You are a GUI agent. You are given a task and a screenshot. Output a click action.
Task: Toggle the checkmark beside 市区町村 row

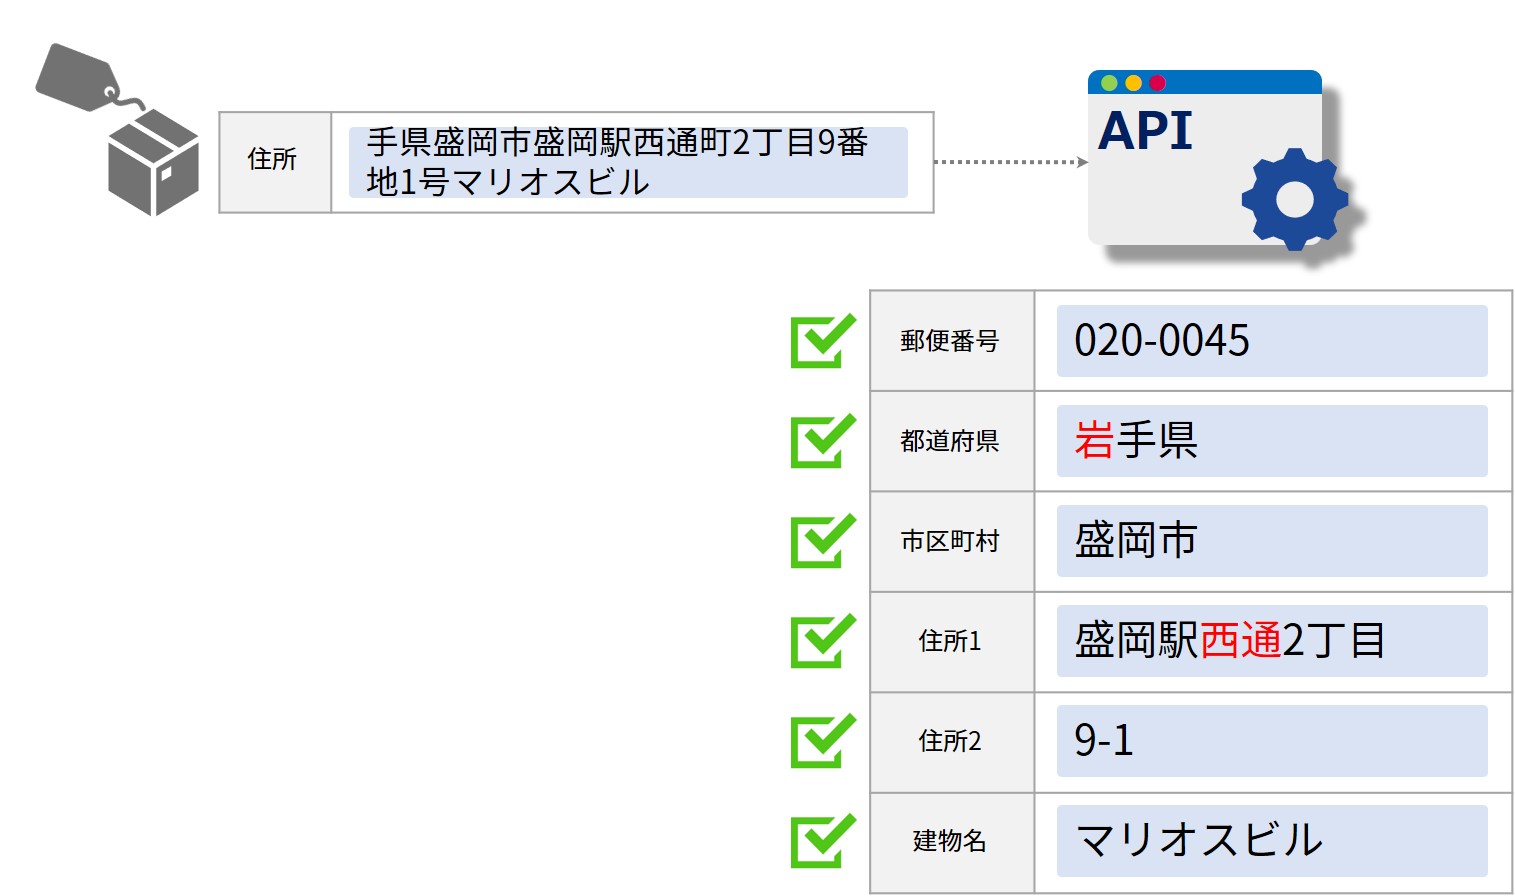click(x=823, y=540)
